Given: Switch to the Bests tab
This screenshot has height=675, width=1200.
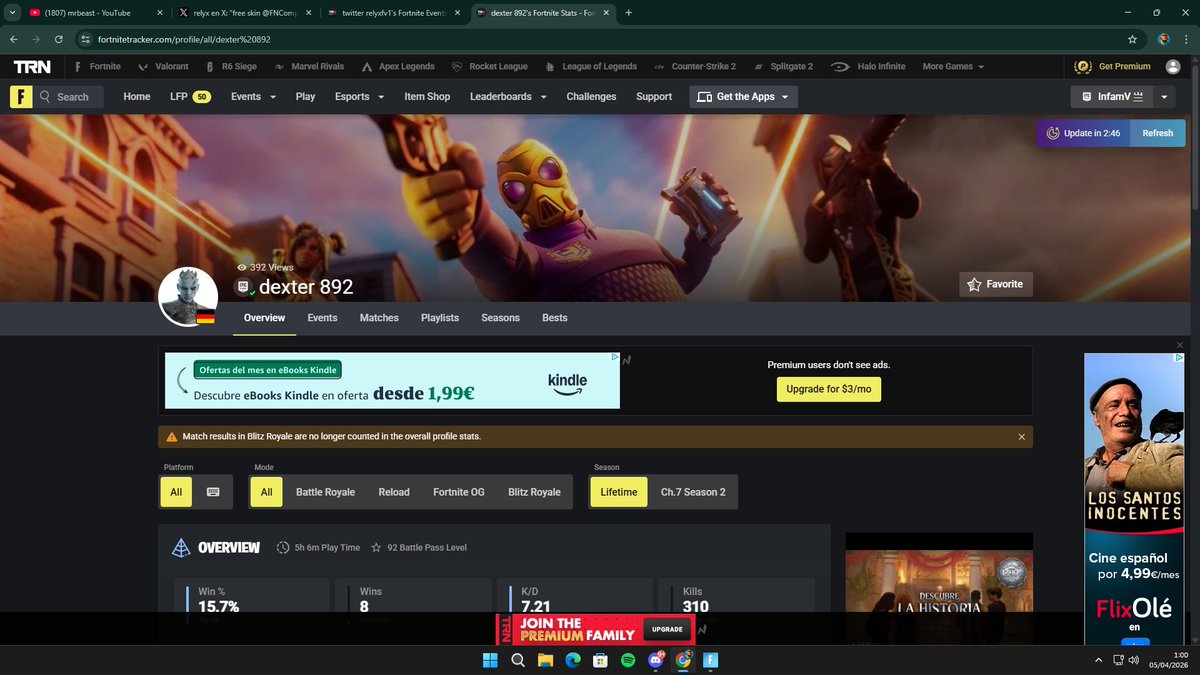Looking at the screenshot, I should [555, 317].
